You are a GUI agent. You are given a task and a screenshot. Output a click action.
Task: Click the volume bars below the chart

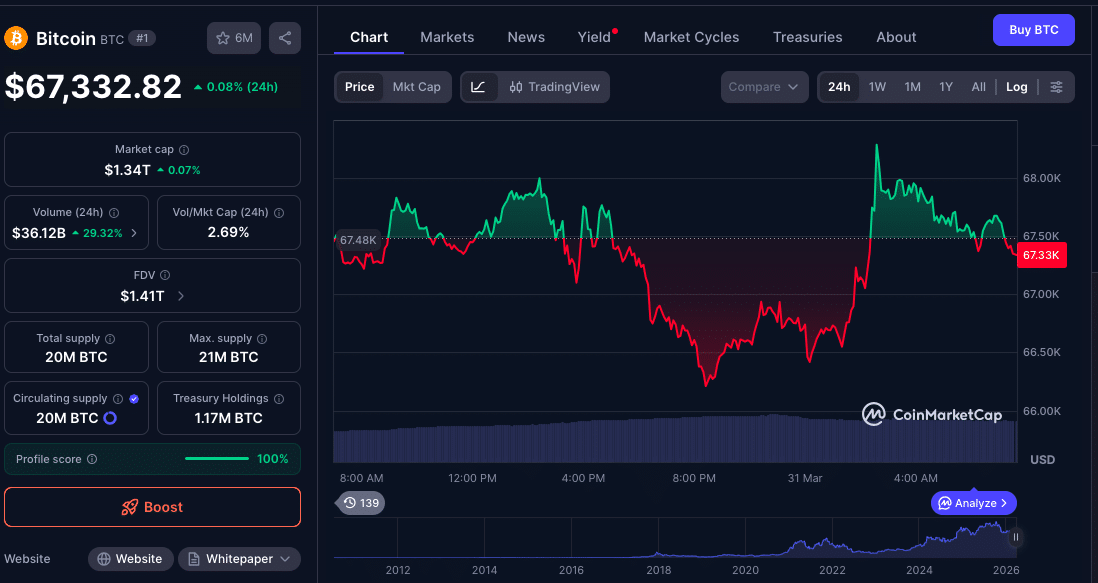pos(675,438)
